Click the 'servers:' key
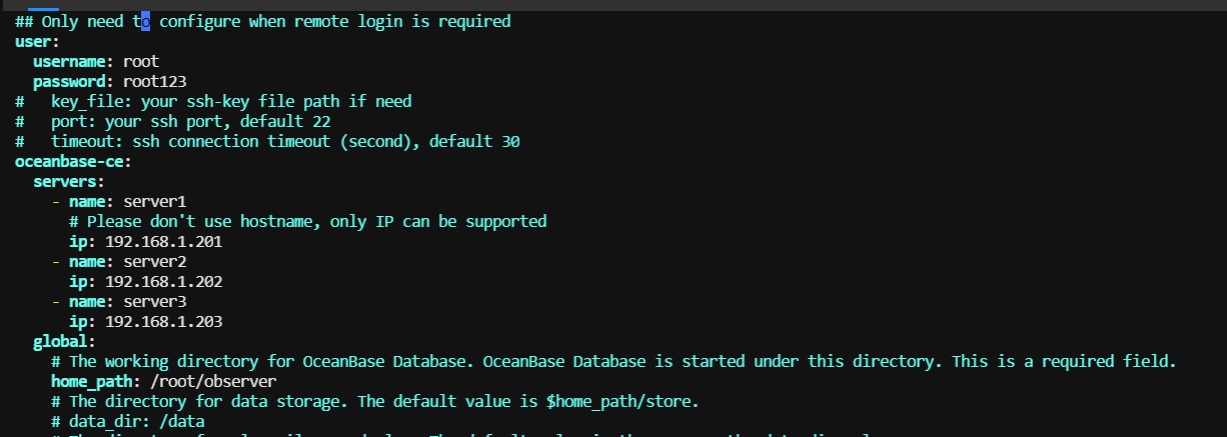 pyautogui.click(x=69, y=181)
